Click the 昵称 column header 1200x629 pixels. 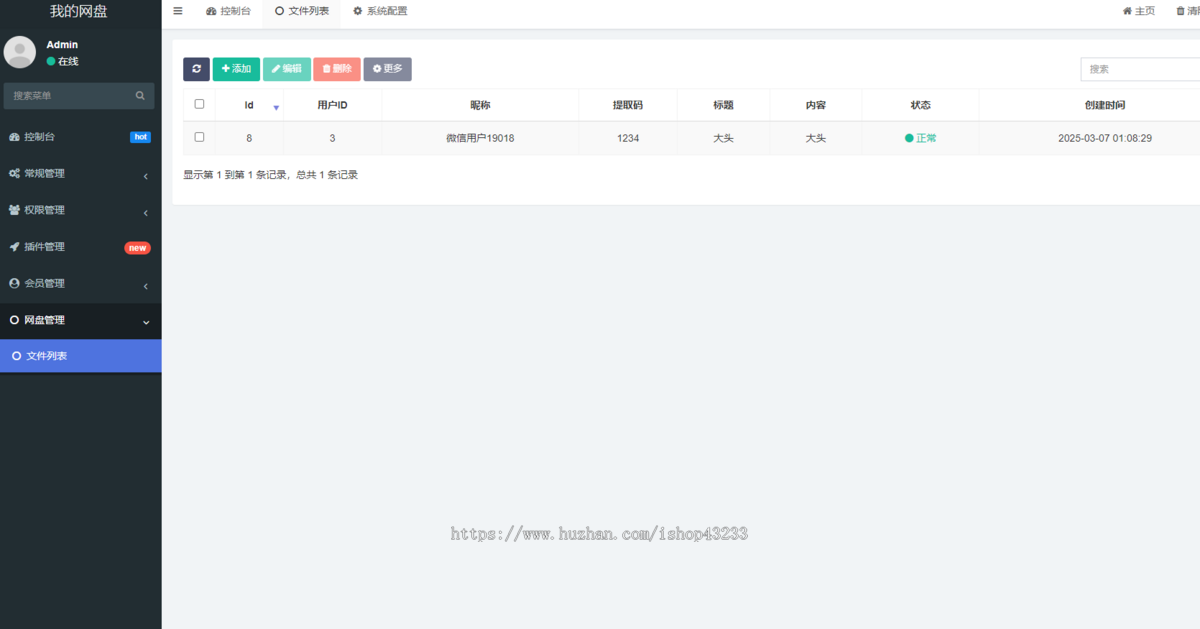tap(480, 105)
